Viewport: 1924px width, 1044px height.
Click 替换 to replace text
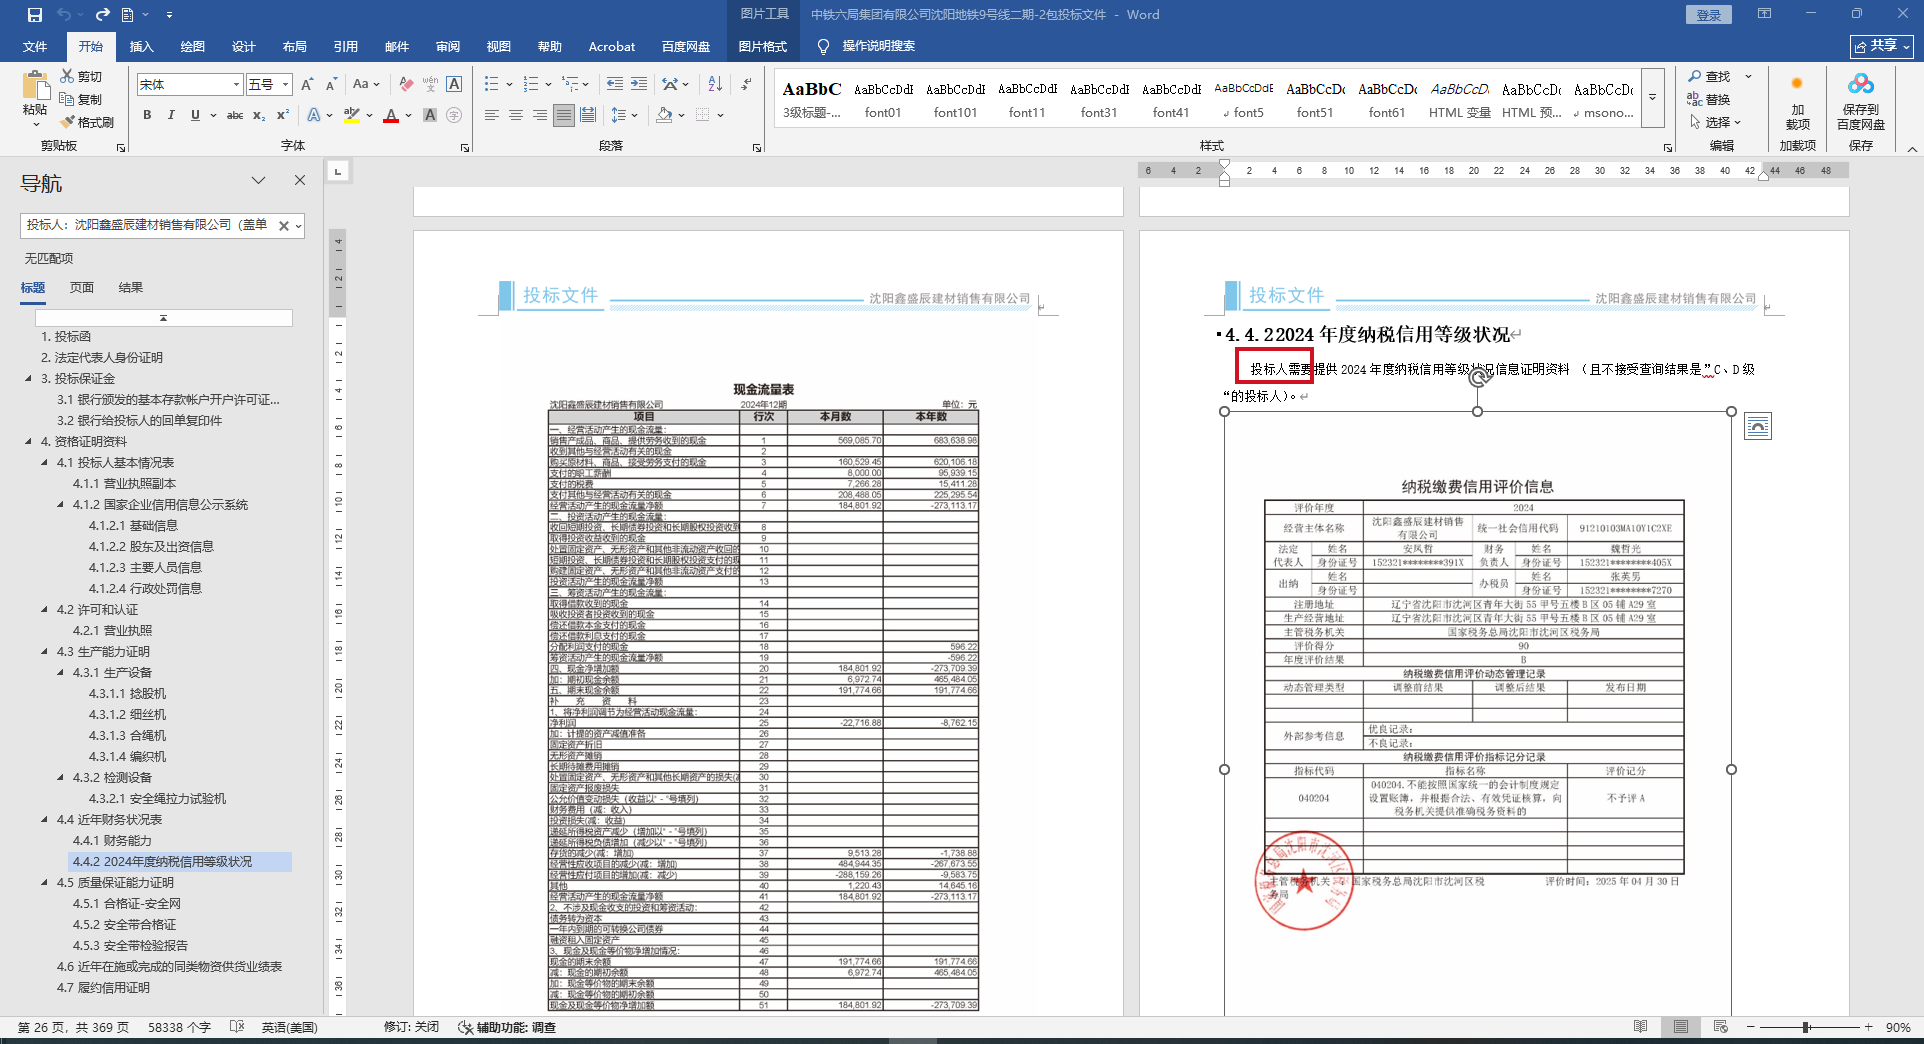[x=1709, y=99]
